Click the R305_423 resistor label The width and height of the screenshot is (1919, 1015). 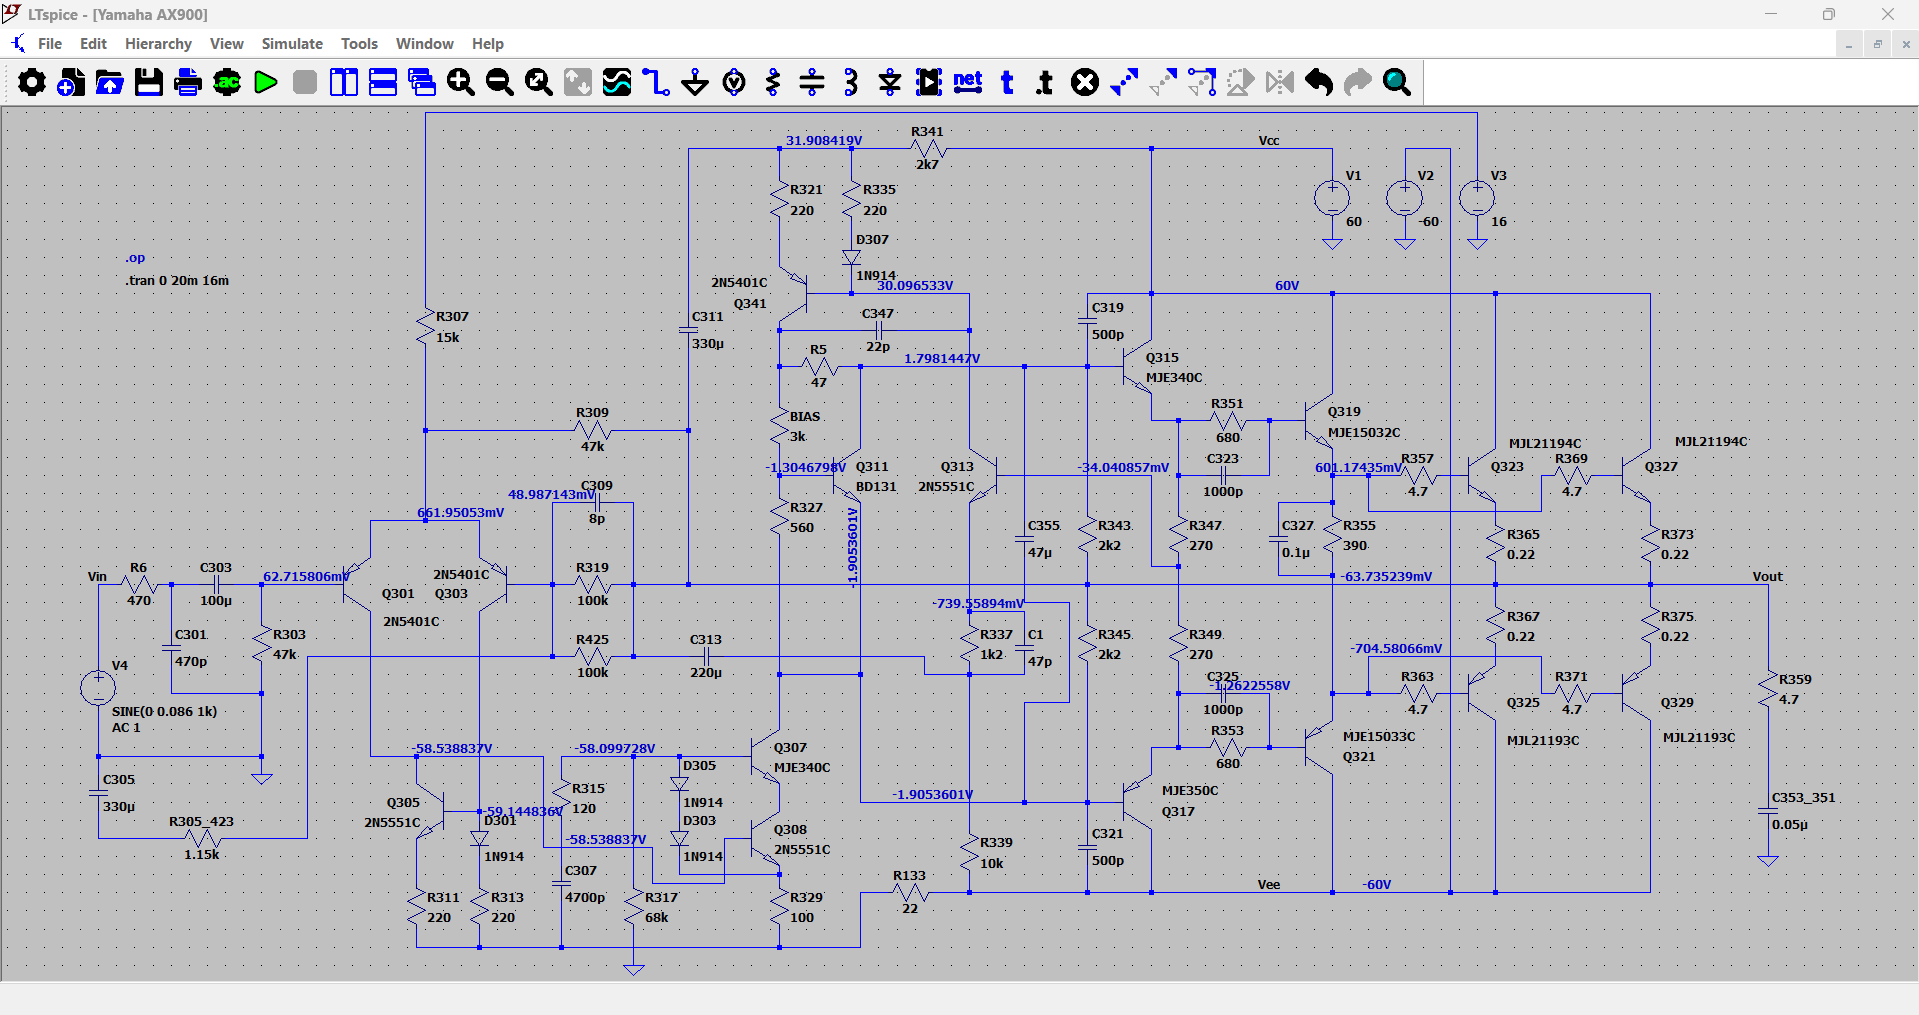[x=201, y=822]
